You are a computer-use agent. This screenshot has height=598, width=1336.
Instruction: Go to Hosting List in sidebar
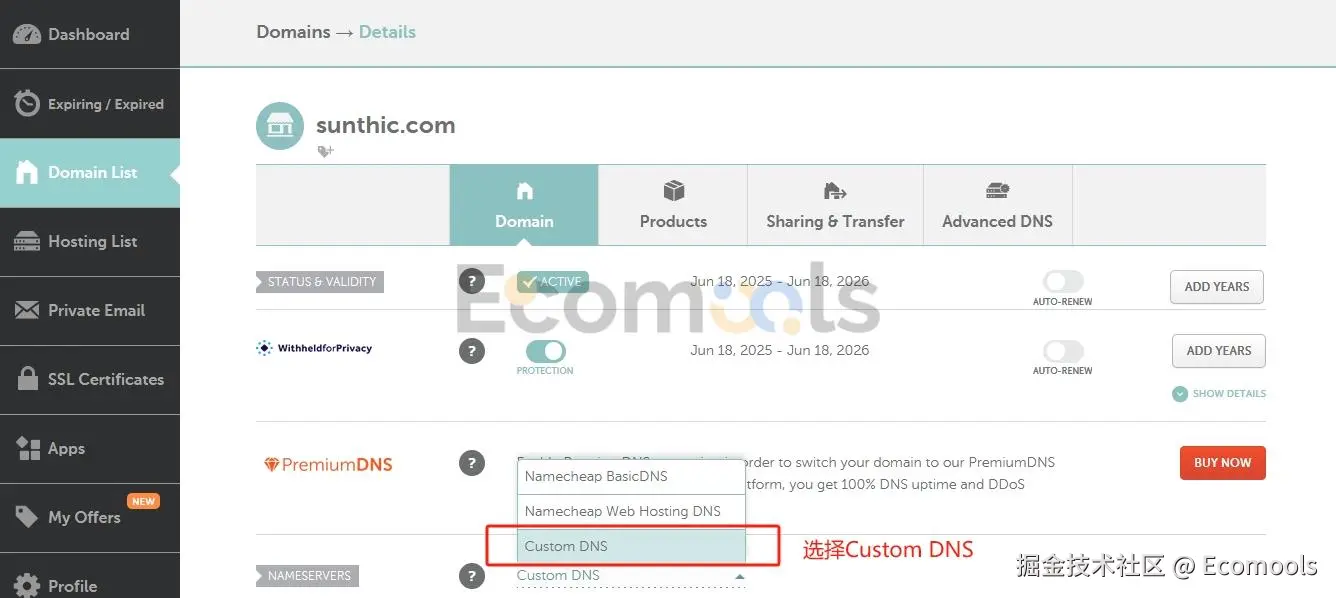coord(90,241)
